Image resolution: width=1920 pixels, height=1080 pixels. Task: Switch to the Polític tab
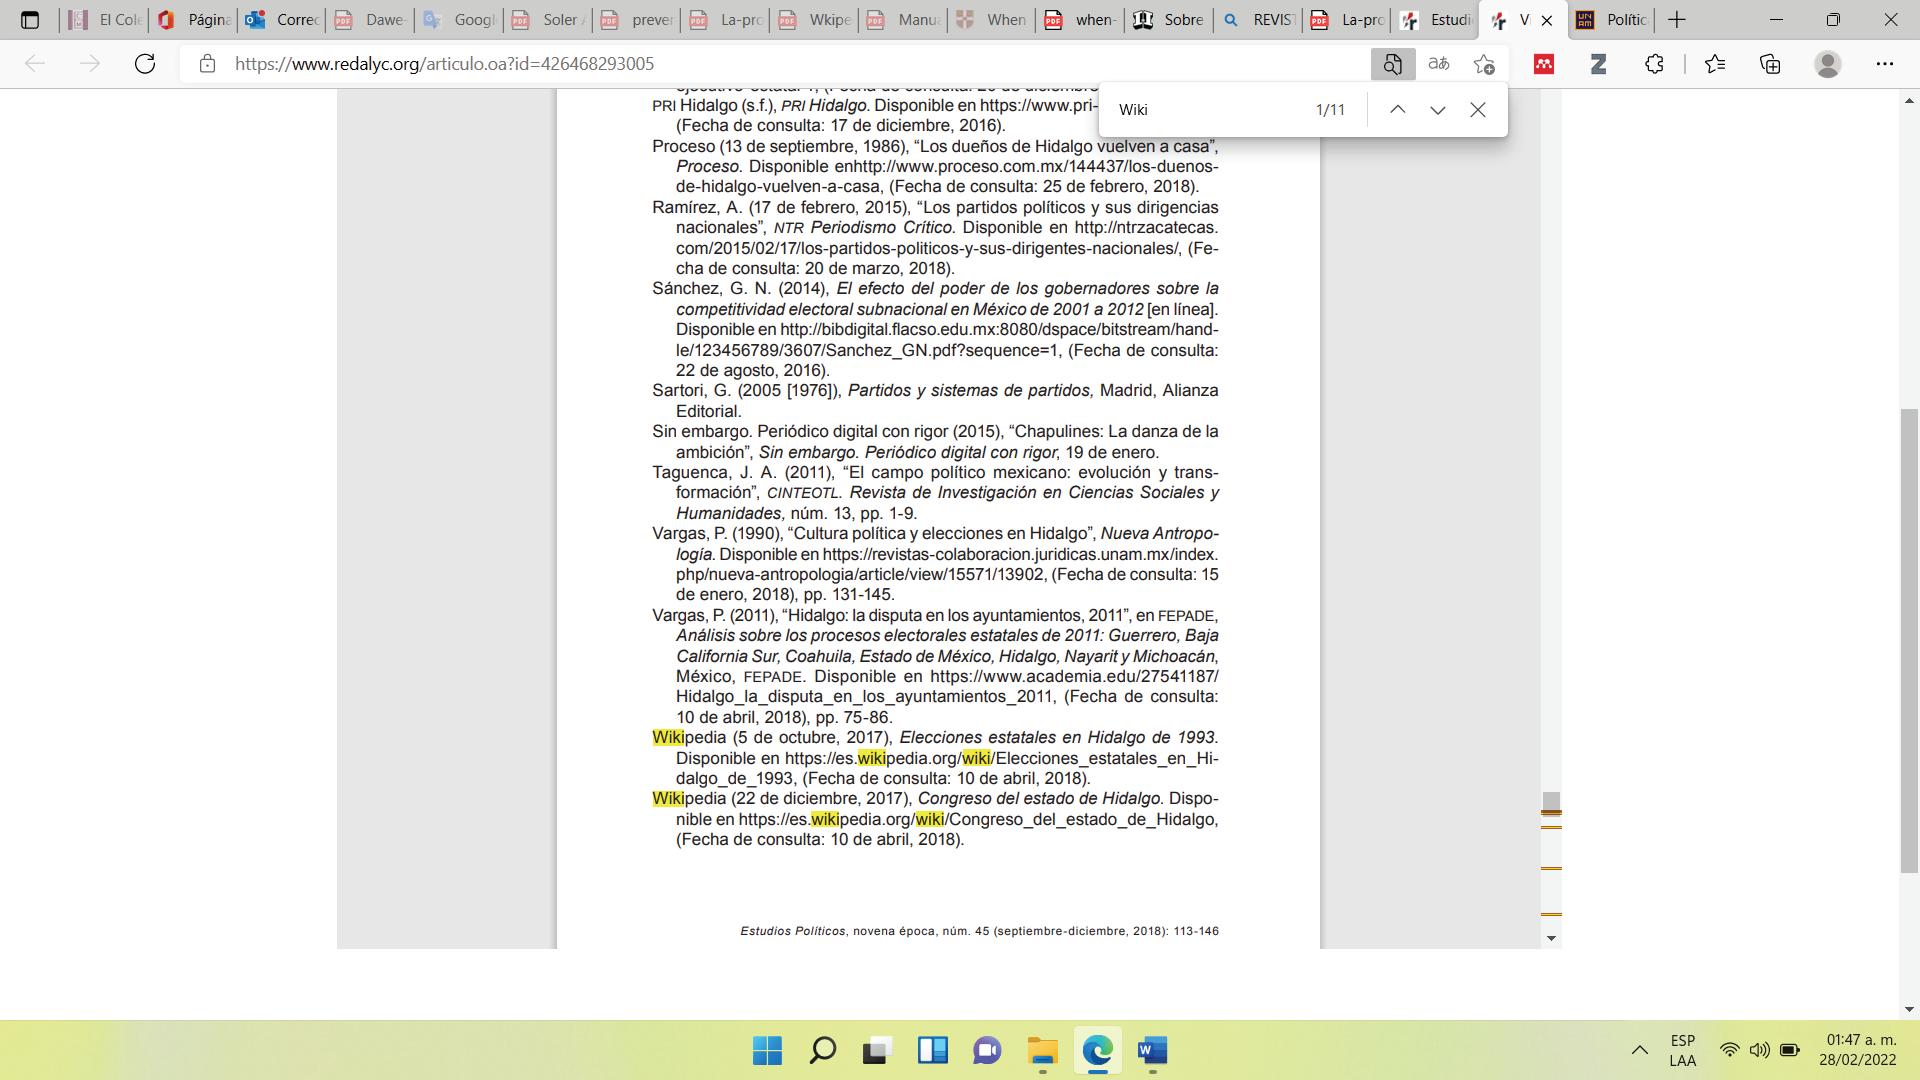[x=1613, y=20]
